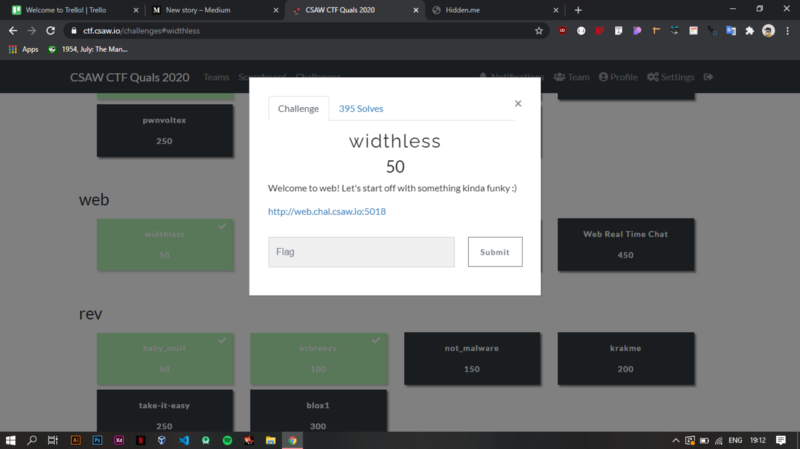The image size is (800, 449).
Task: Open Windows taskbar search
Action: click(32, 440)
